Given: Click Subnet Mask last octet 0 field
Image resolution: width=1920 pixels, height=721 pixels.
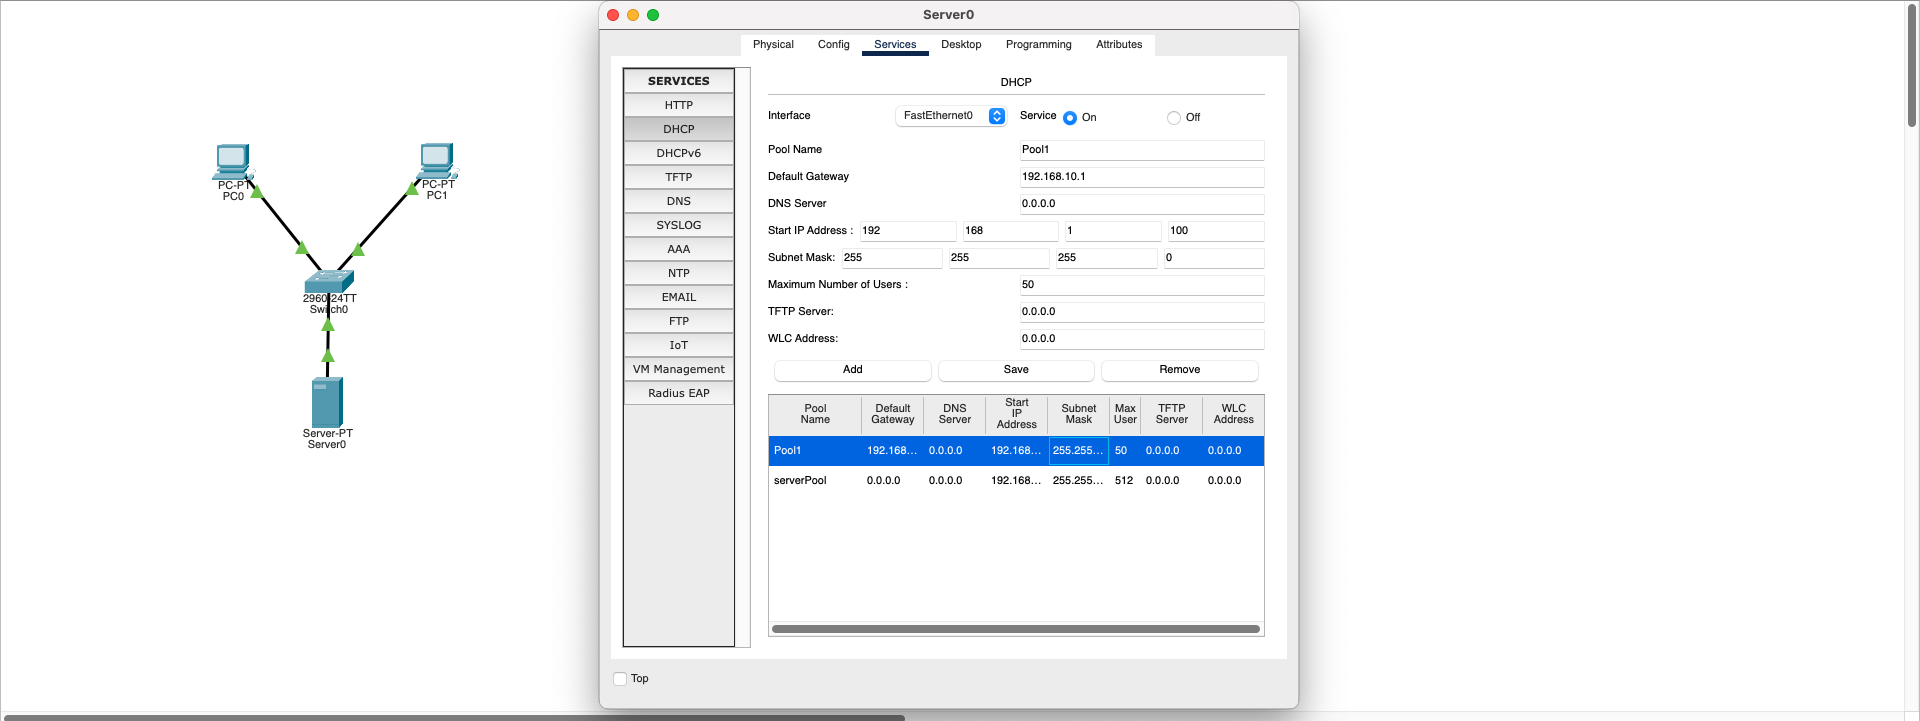Looking at the screenshot, I should click(1214, 258).
